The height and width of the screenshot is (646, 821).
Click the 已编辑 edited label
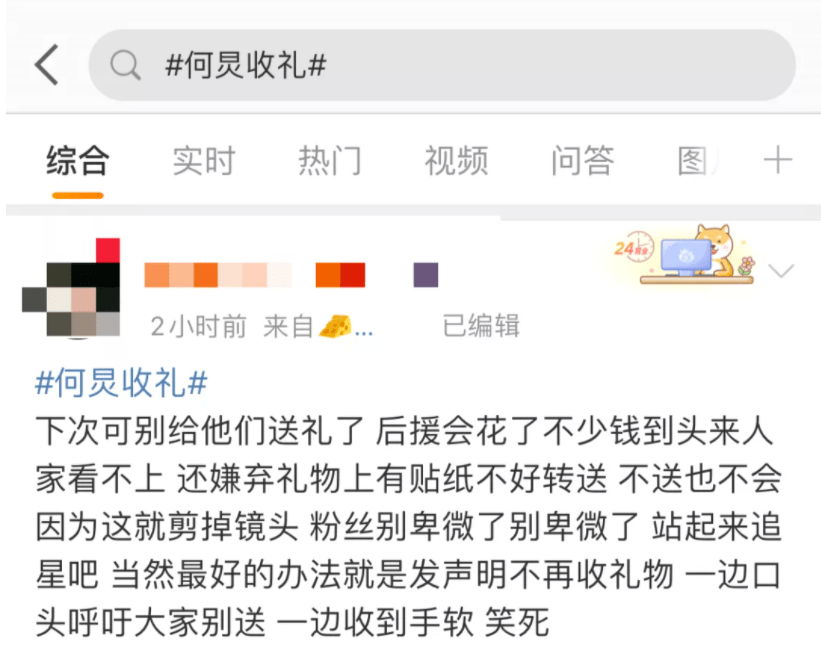(481, 326)
